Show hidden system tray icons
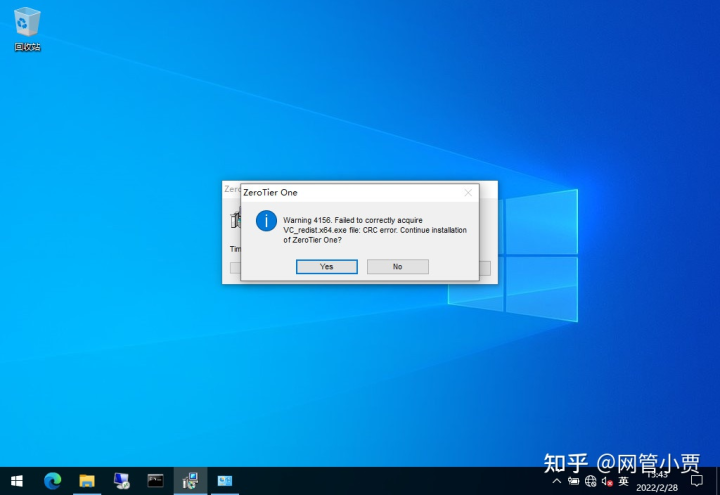Image resolution: width=720 pixels, height=495 pixels. point(557,481)
